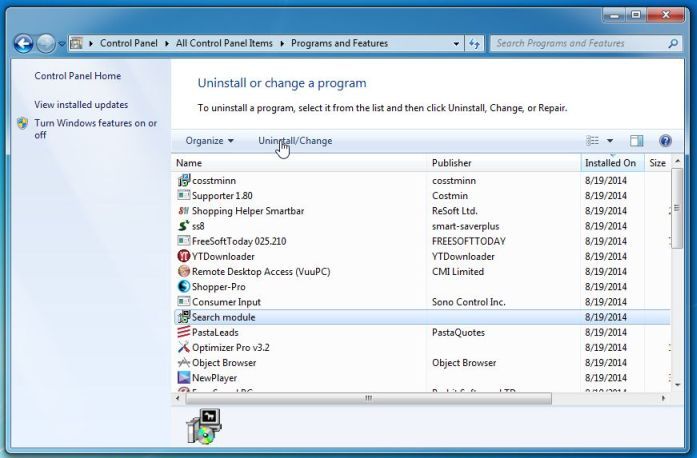Click the cosstminn program name
Viewport: 697px width, 458px height.
coord(214,181)
